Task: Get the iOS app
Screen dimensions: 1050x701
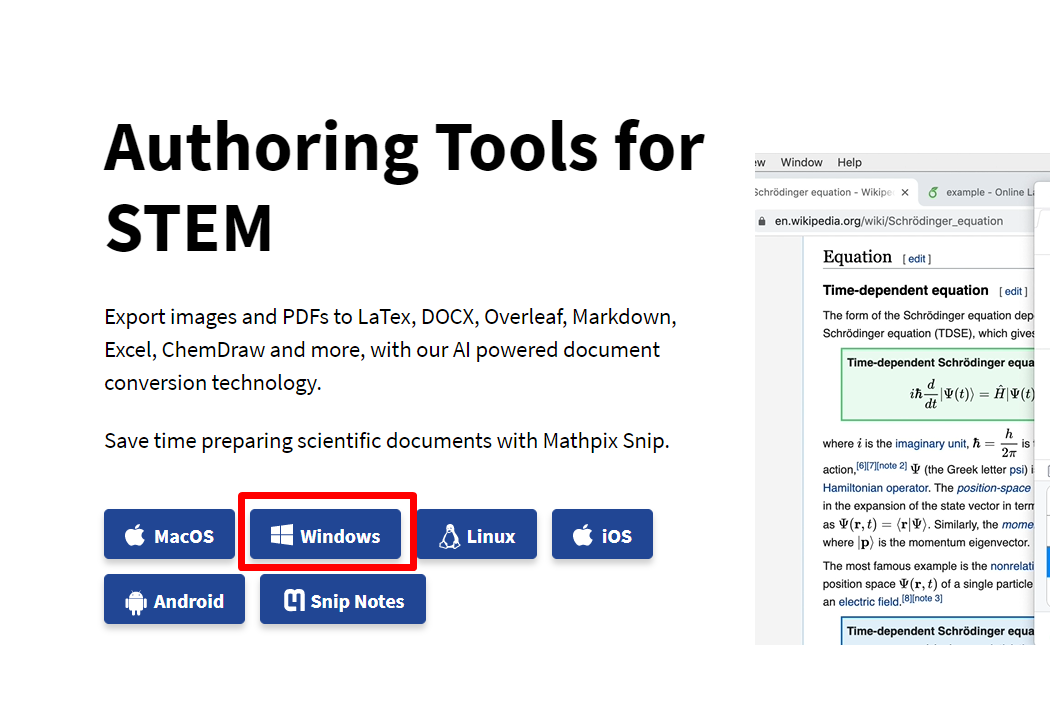Action: point(602,534)
